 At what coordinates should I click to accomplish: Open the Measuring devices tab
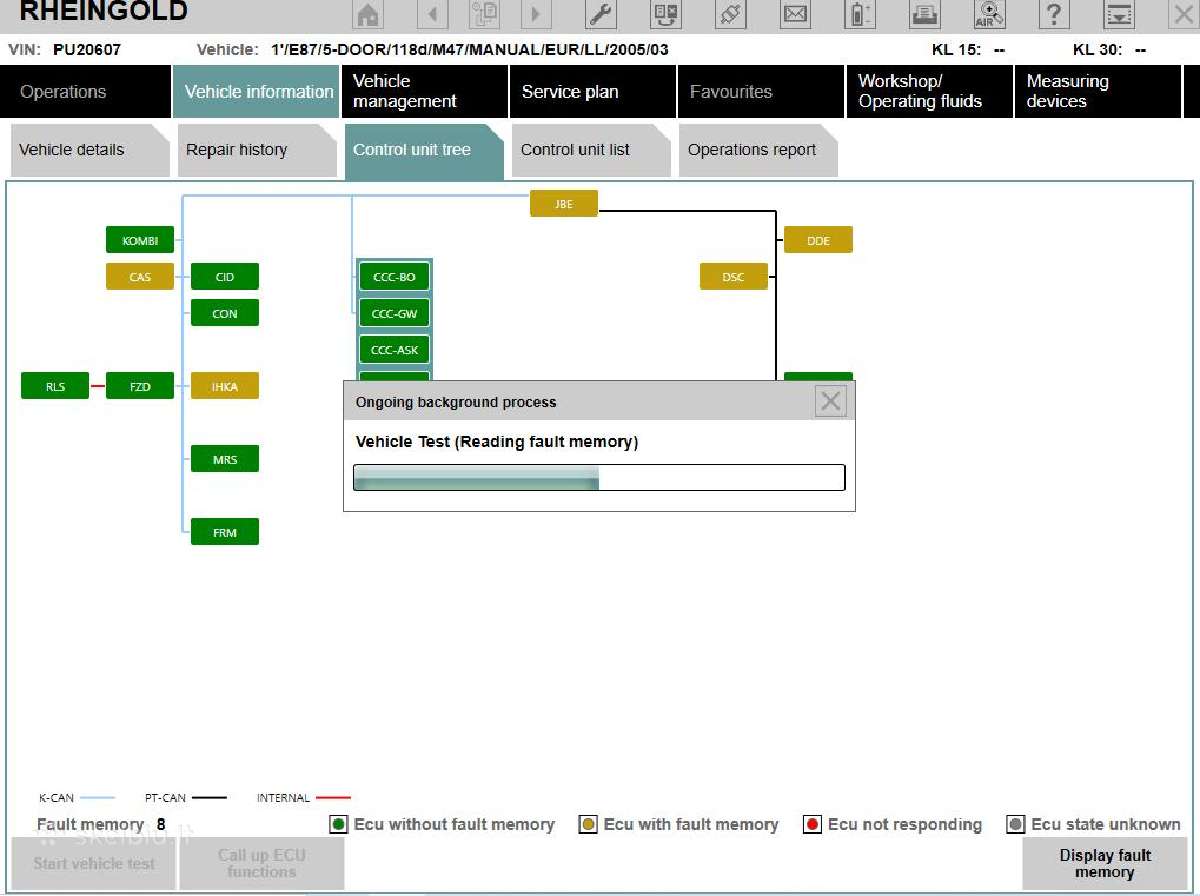pos(1098,92)
